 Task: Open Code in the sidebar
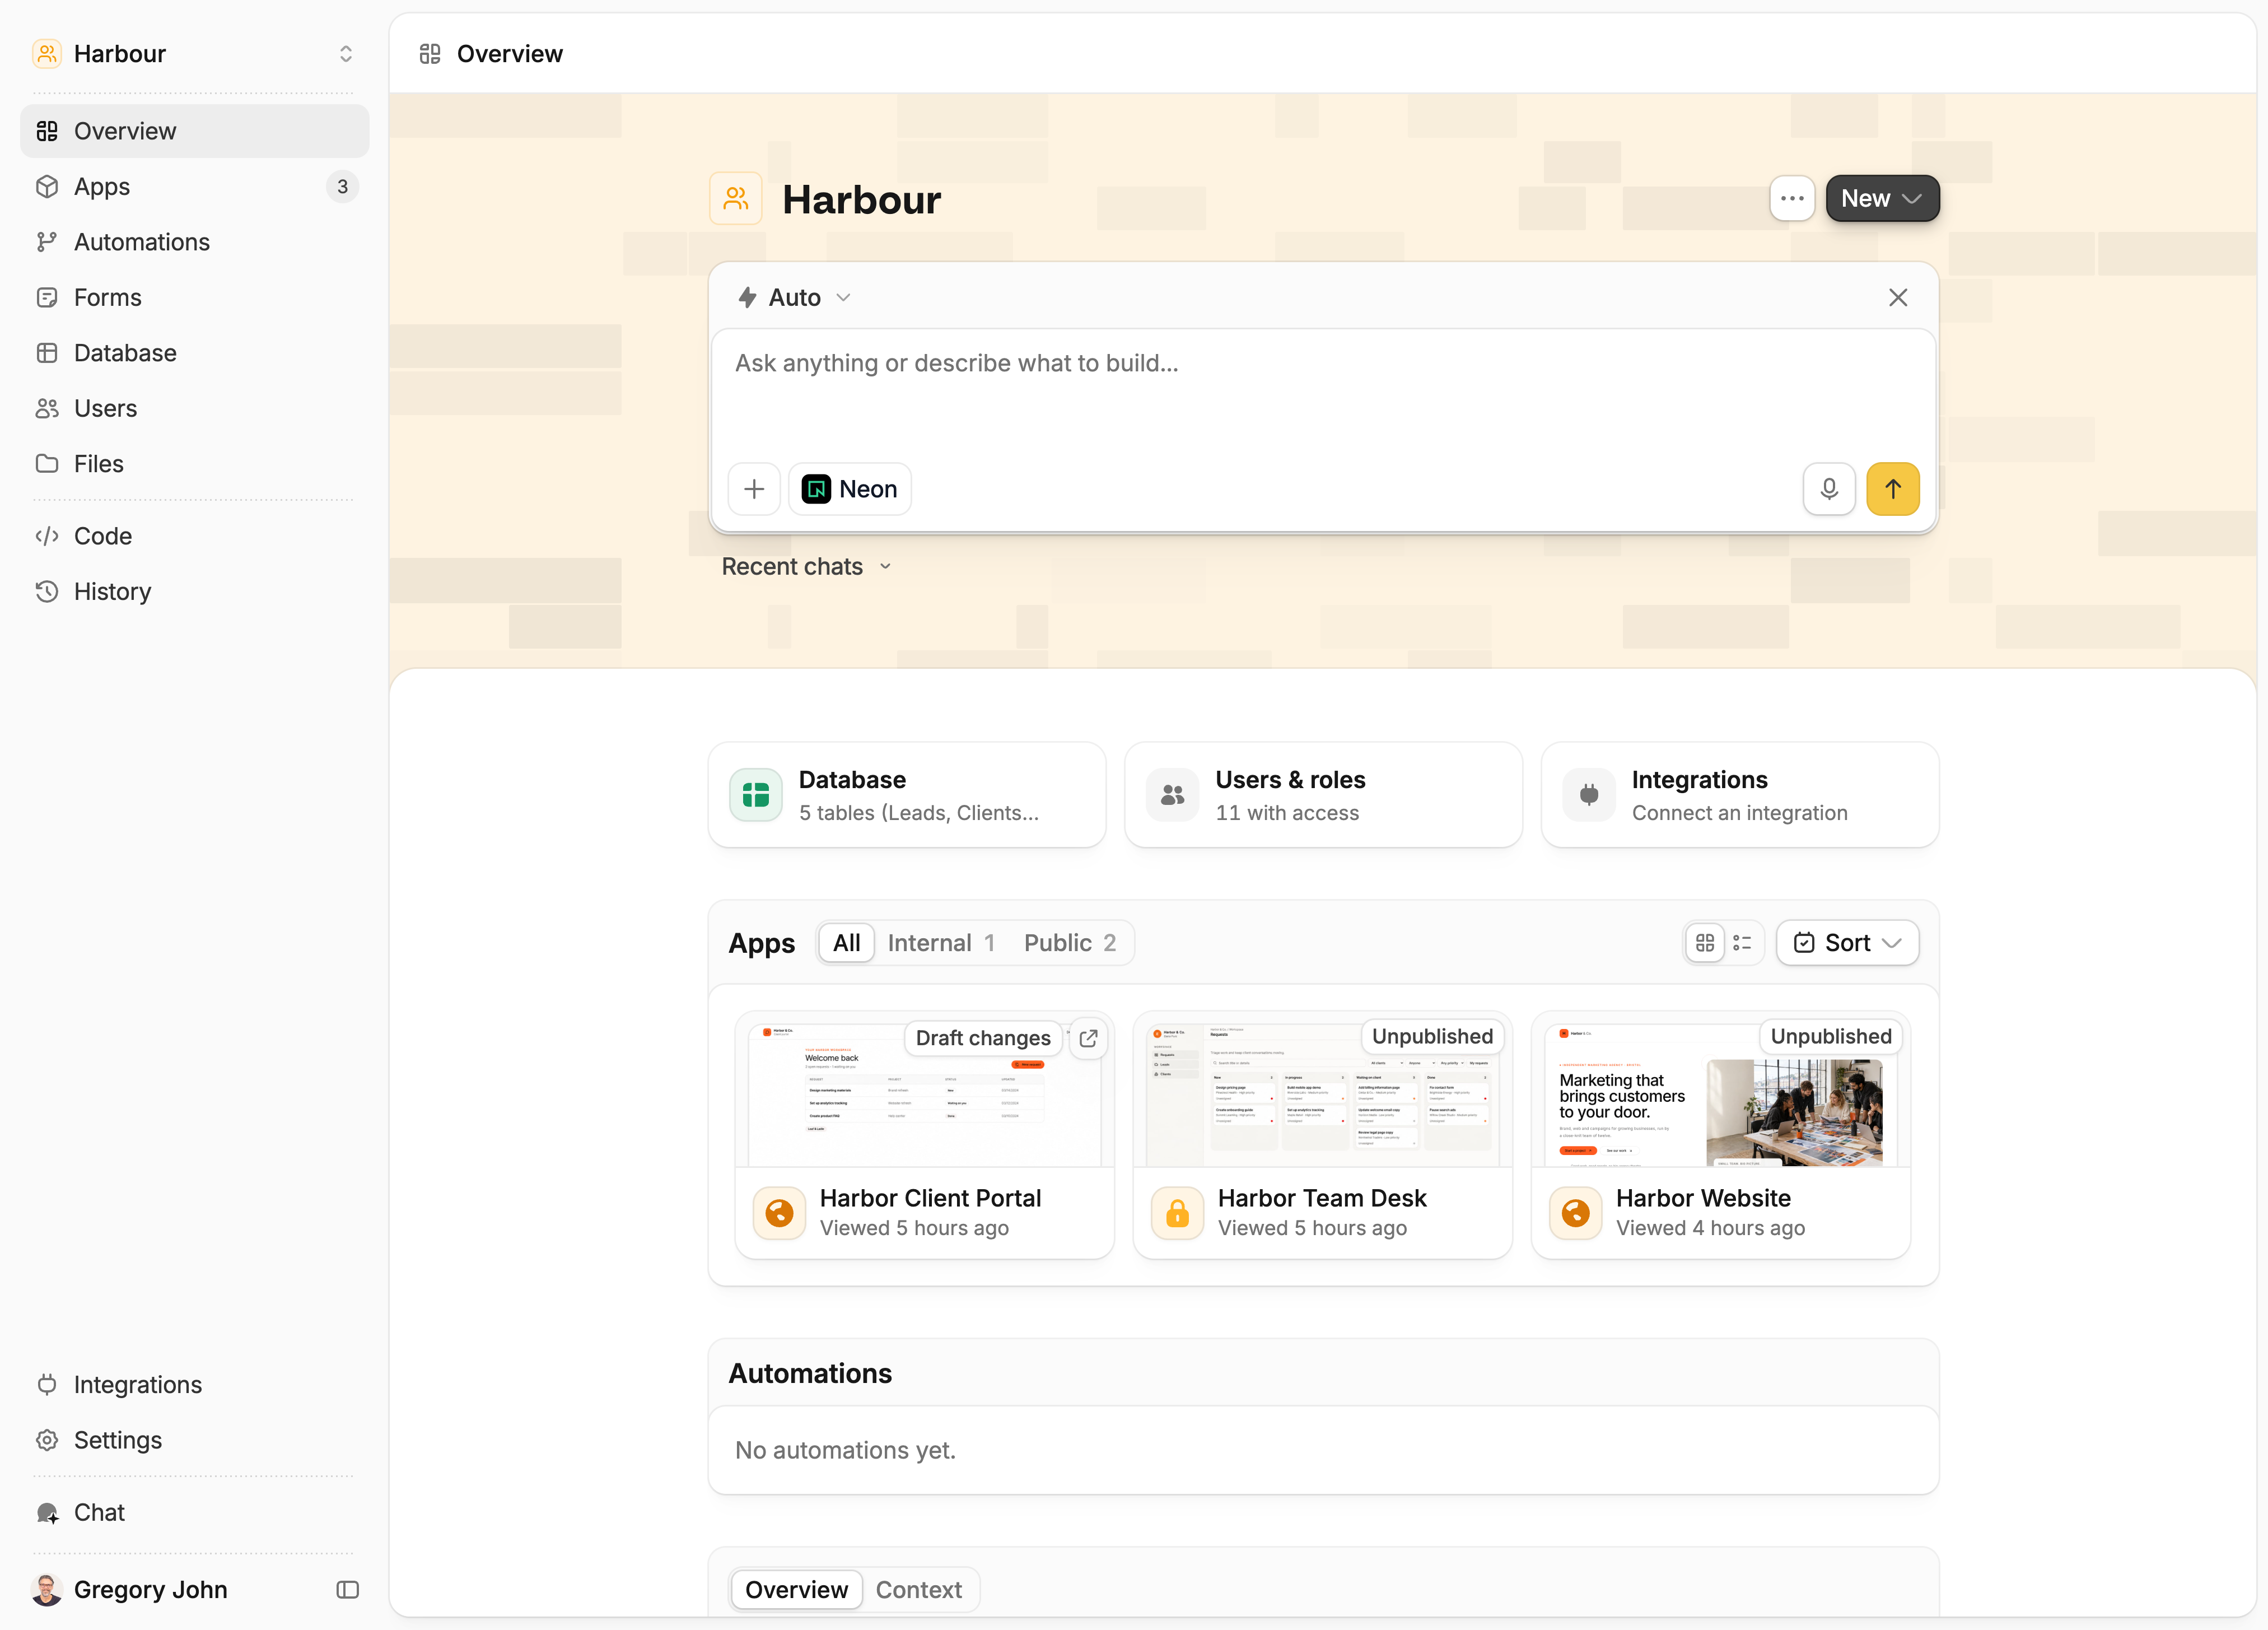coord(194,536)
